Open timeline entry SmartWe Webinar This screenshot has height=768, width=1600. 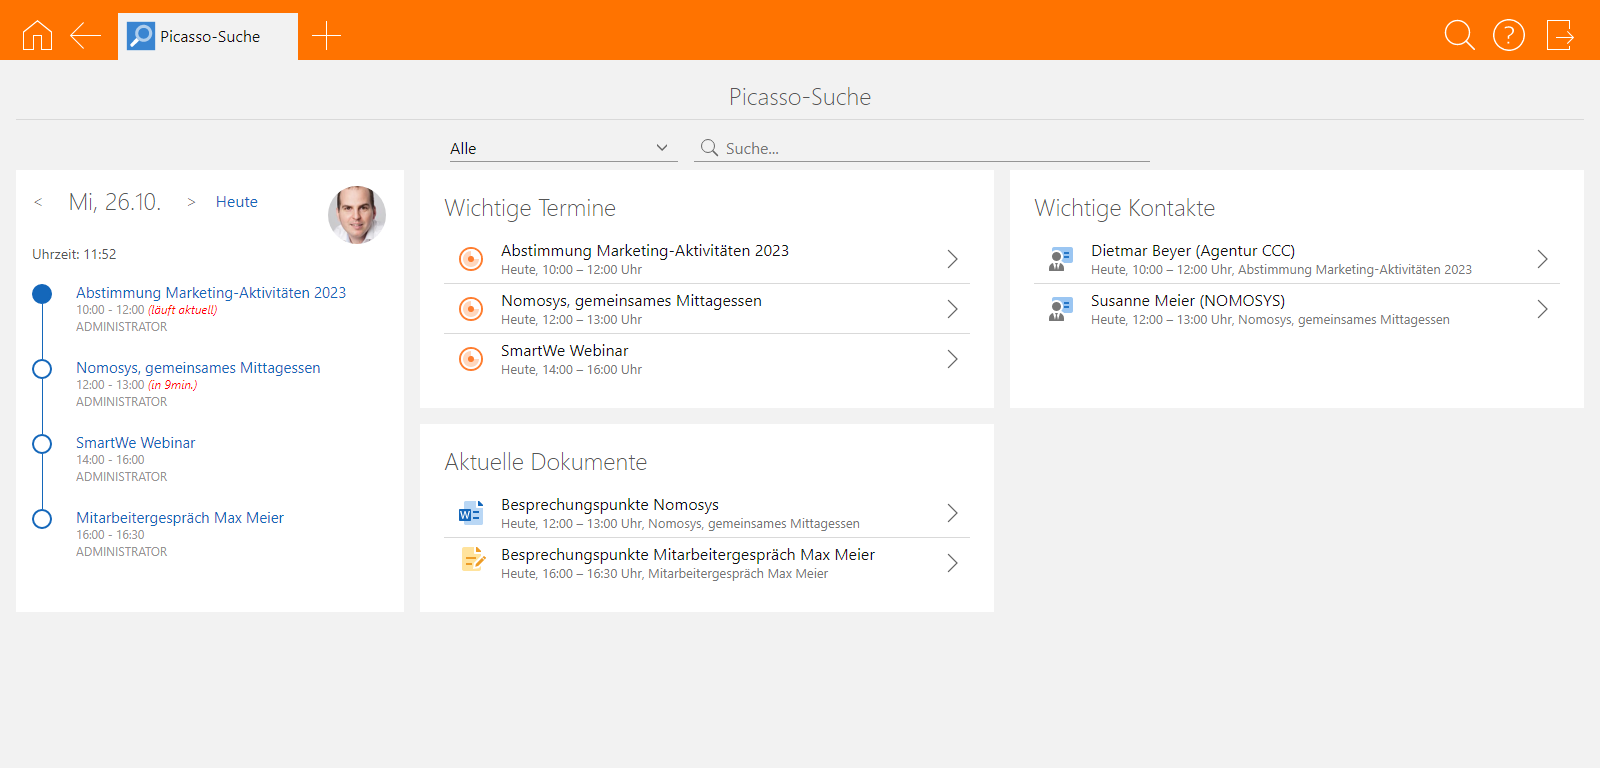coord(136,443)
